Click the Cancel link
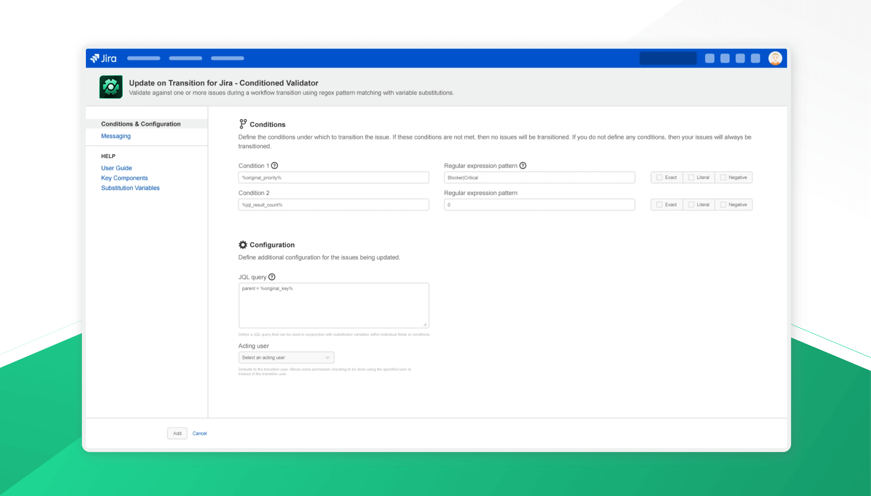This screenshot has width=871, height=496. pos(199,433)
